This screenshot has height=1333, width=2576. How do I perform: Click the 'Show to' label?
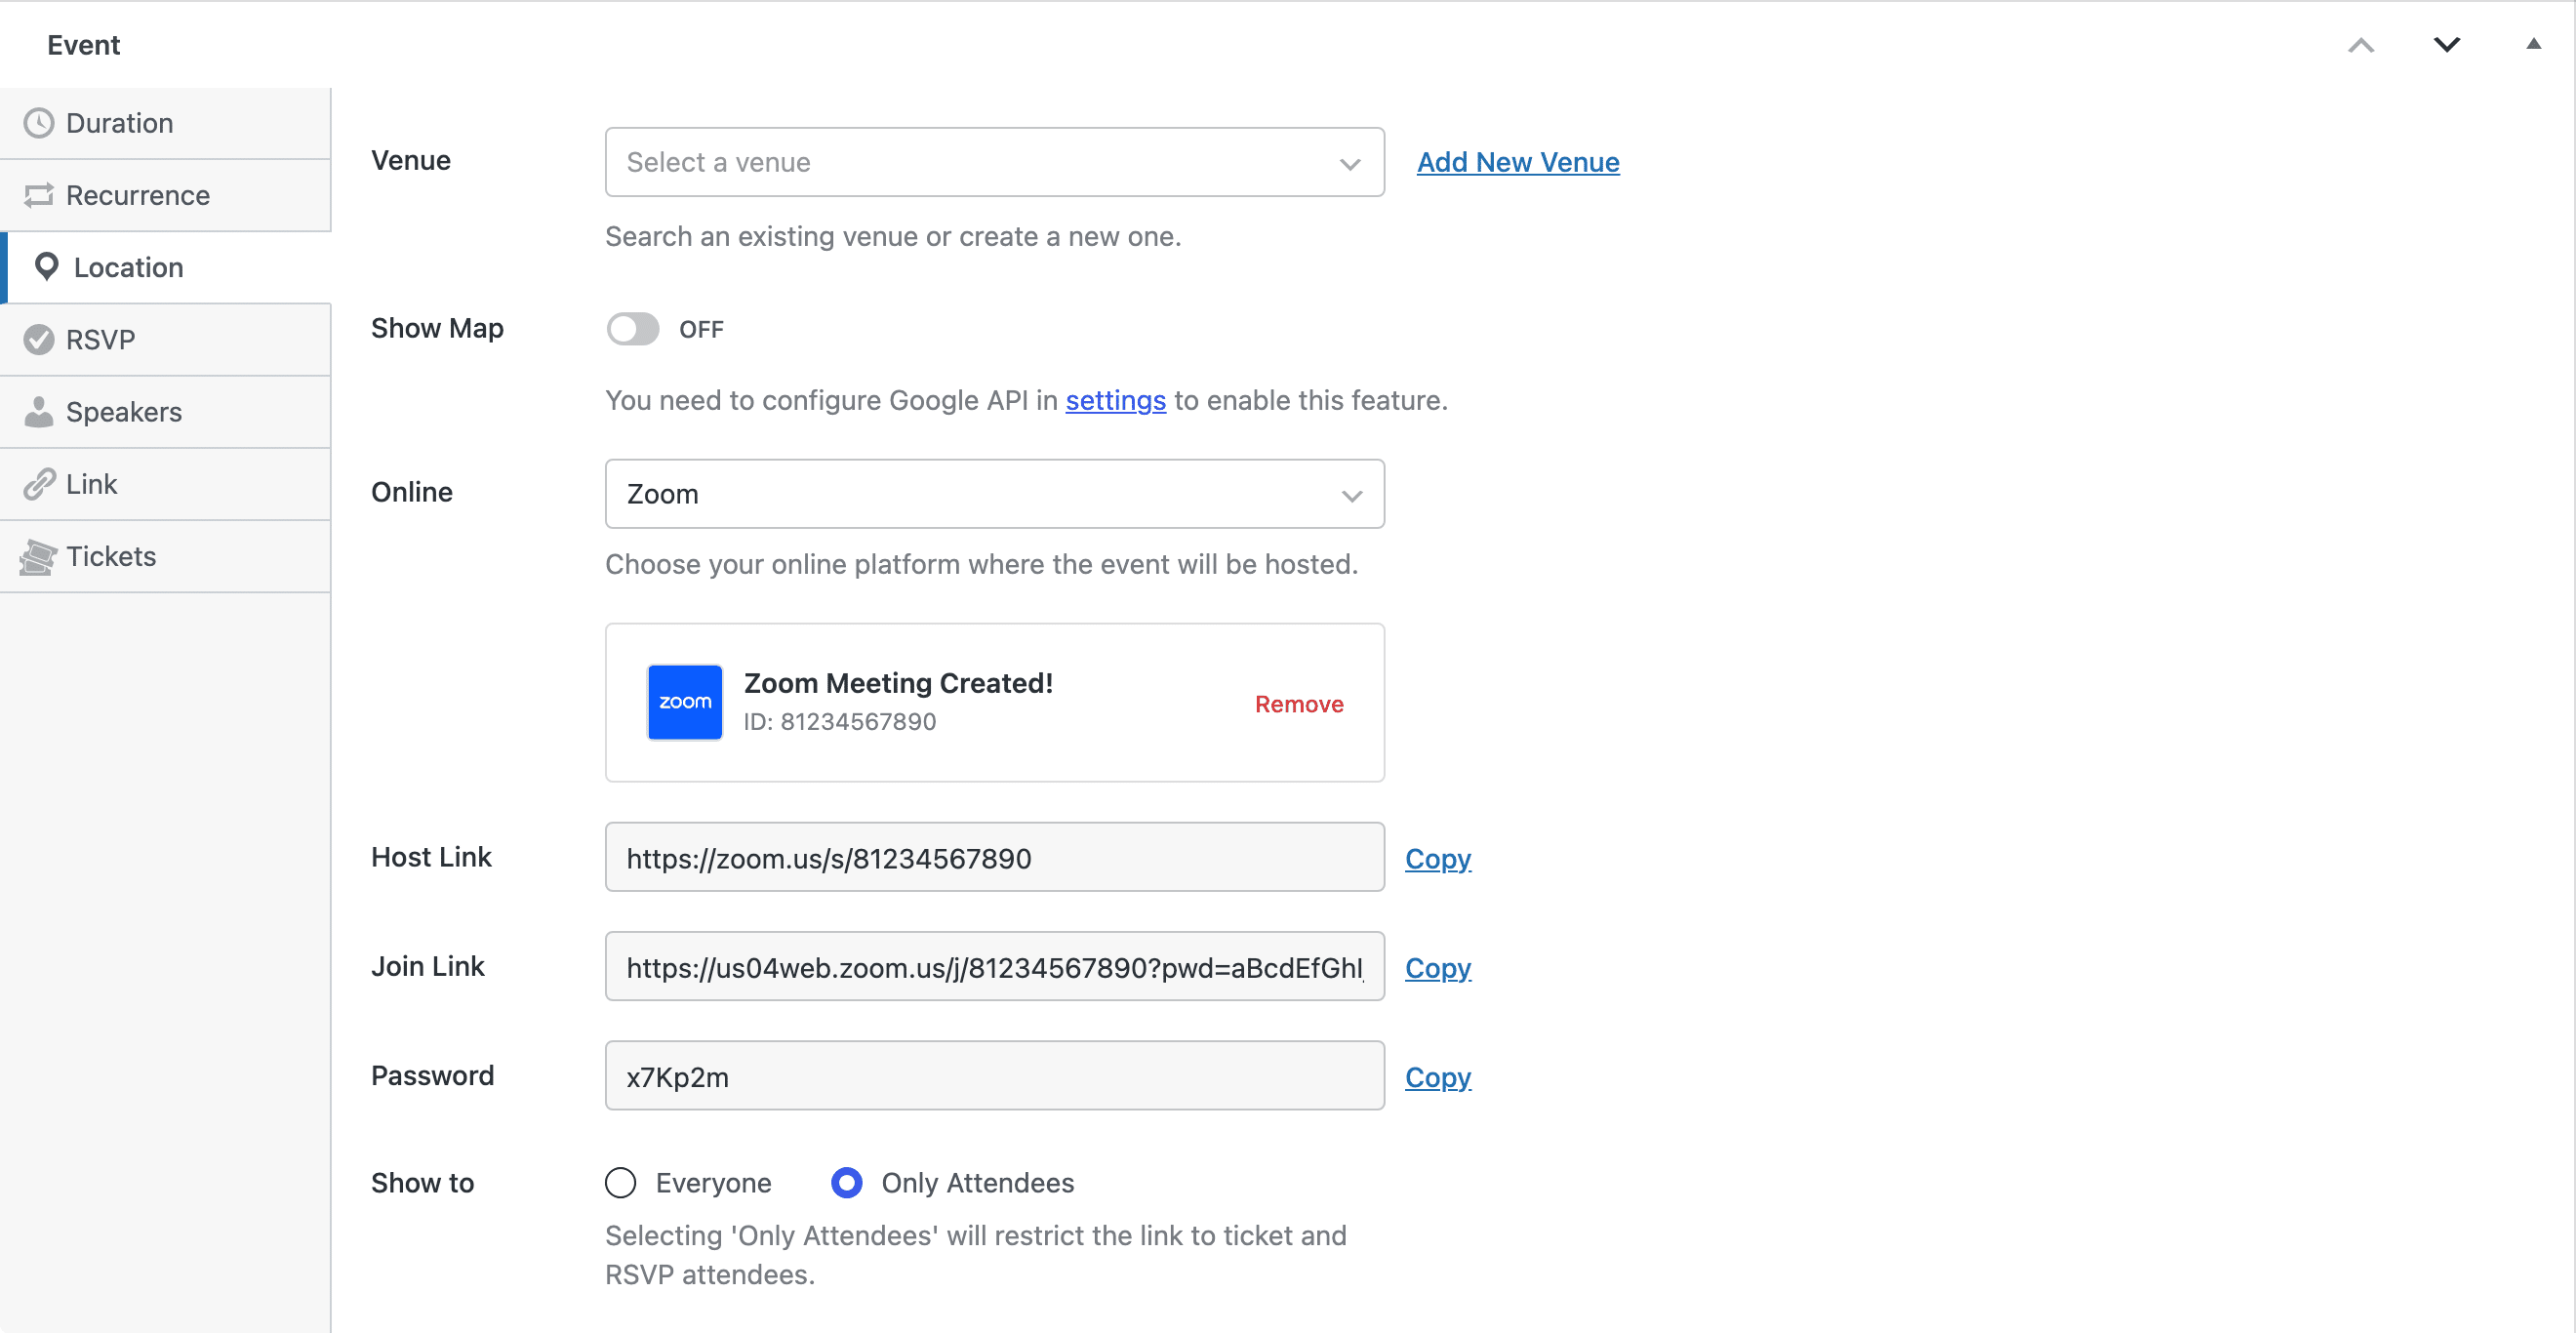pos(422,1183)
